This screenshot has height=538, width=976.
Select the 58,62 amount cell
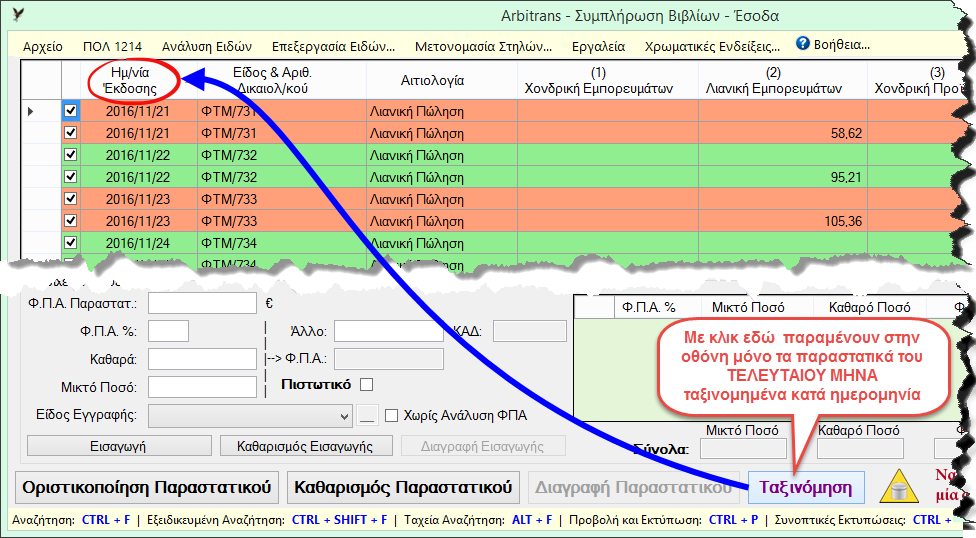(x=782, y=133)
